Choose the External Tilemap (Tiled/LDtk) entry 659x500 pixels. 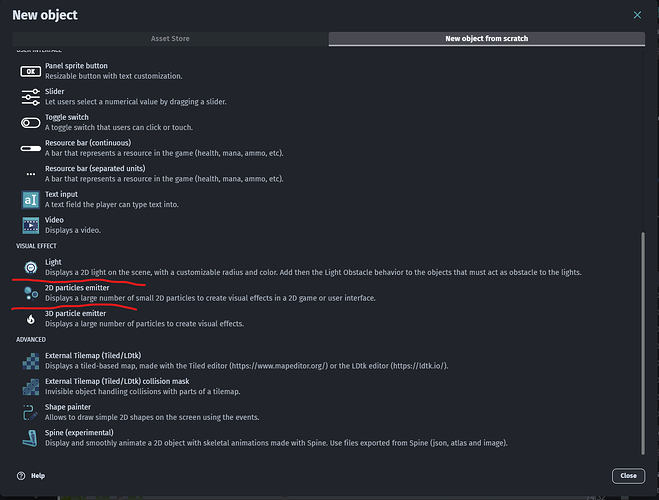[x=200, y=360]
